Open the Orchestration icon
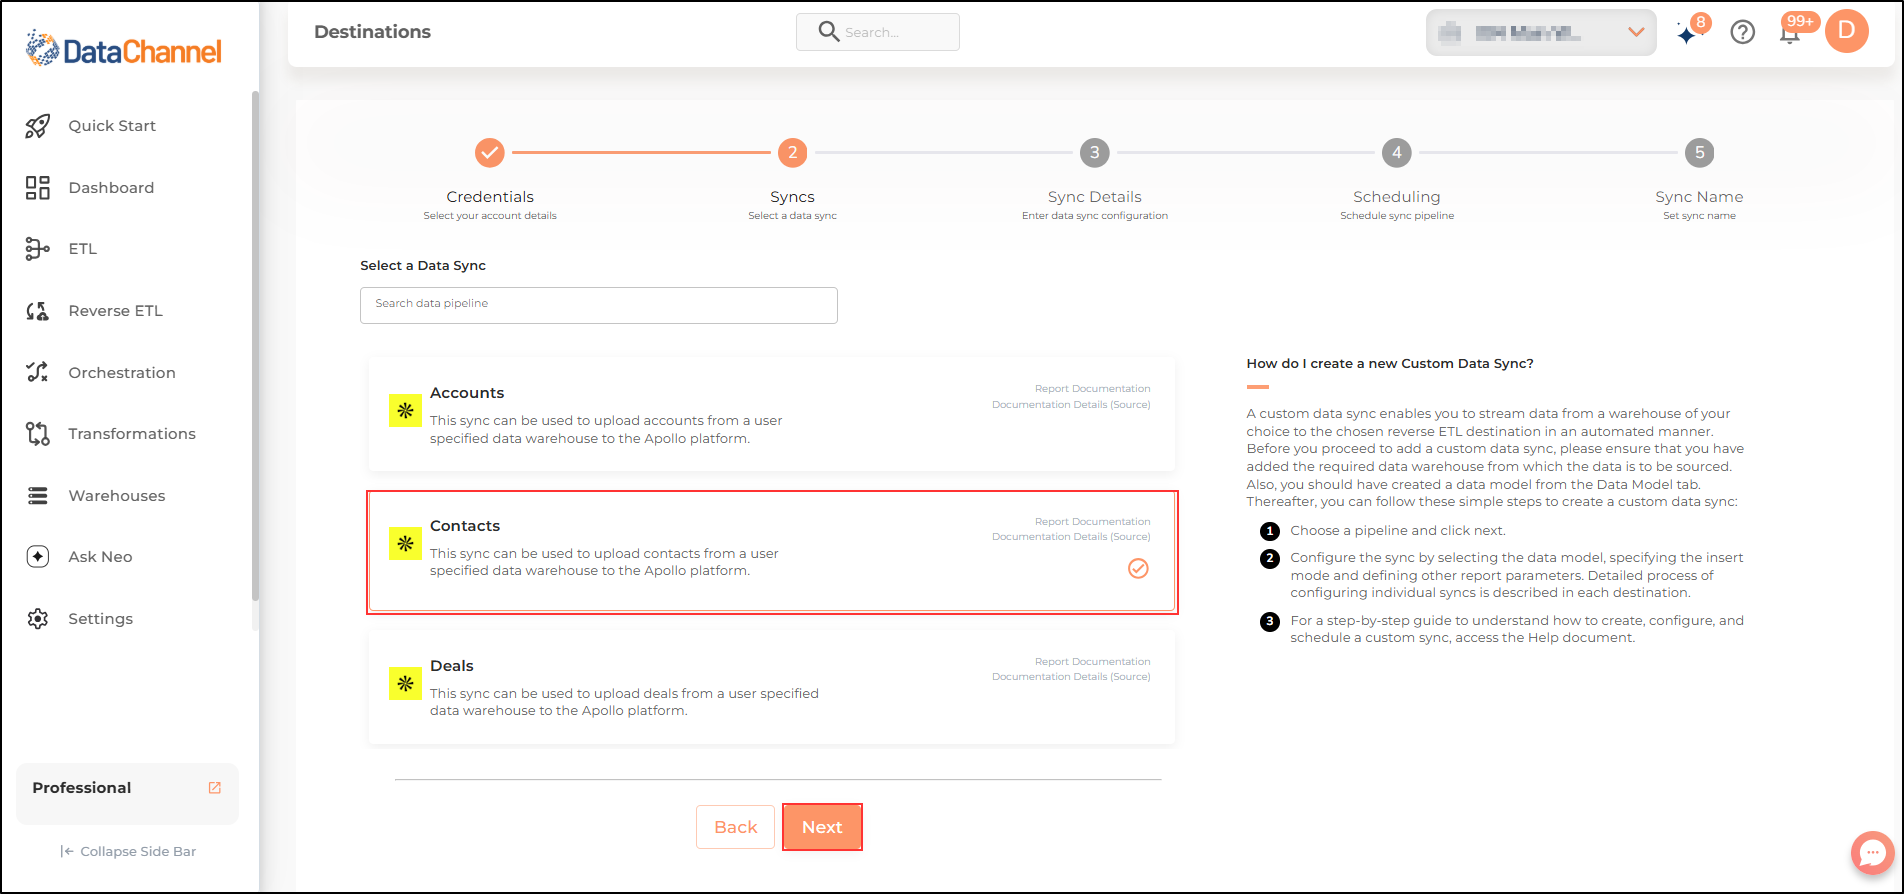 38,372
